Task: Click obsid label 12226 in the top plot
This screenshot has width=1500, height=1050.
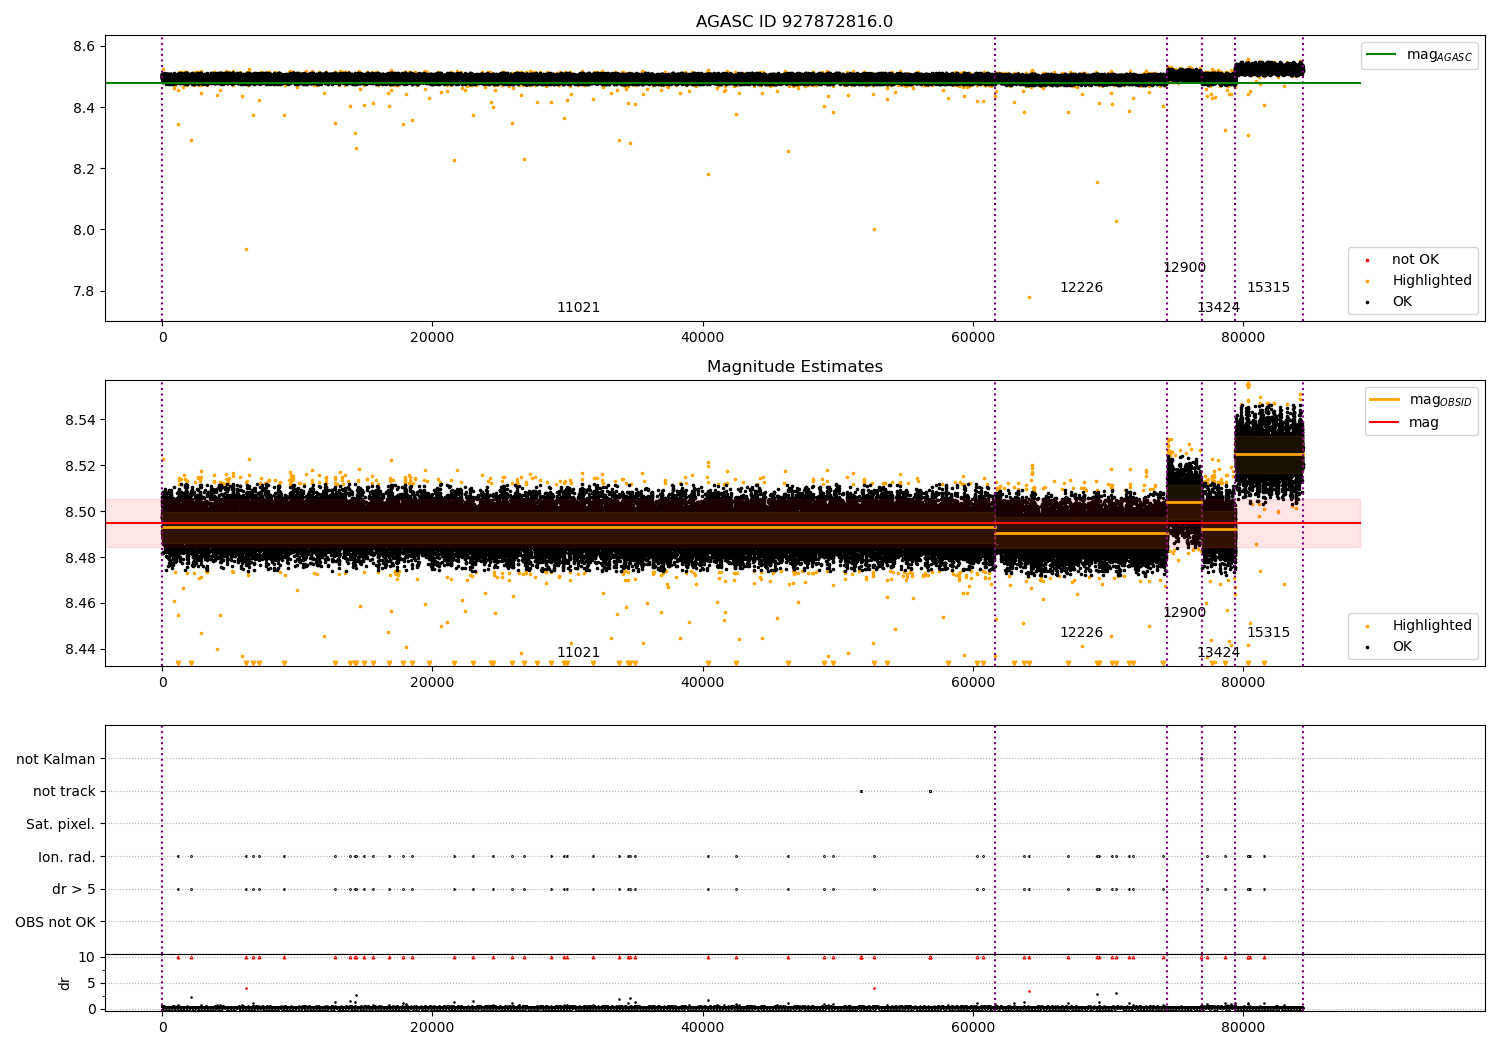Action: 1081,288
